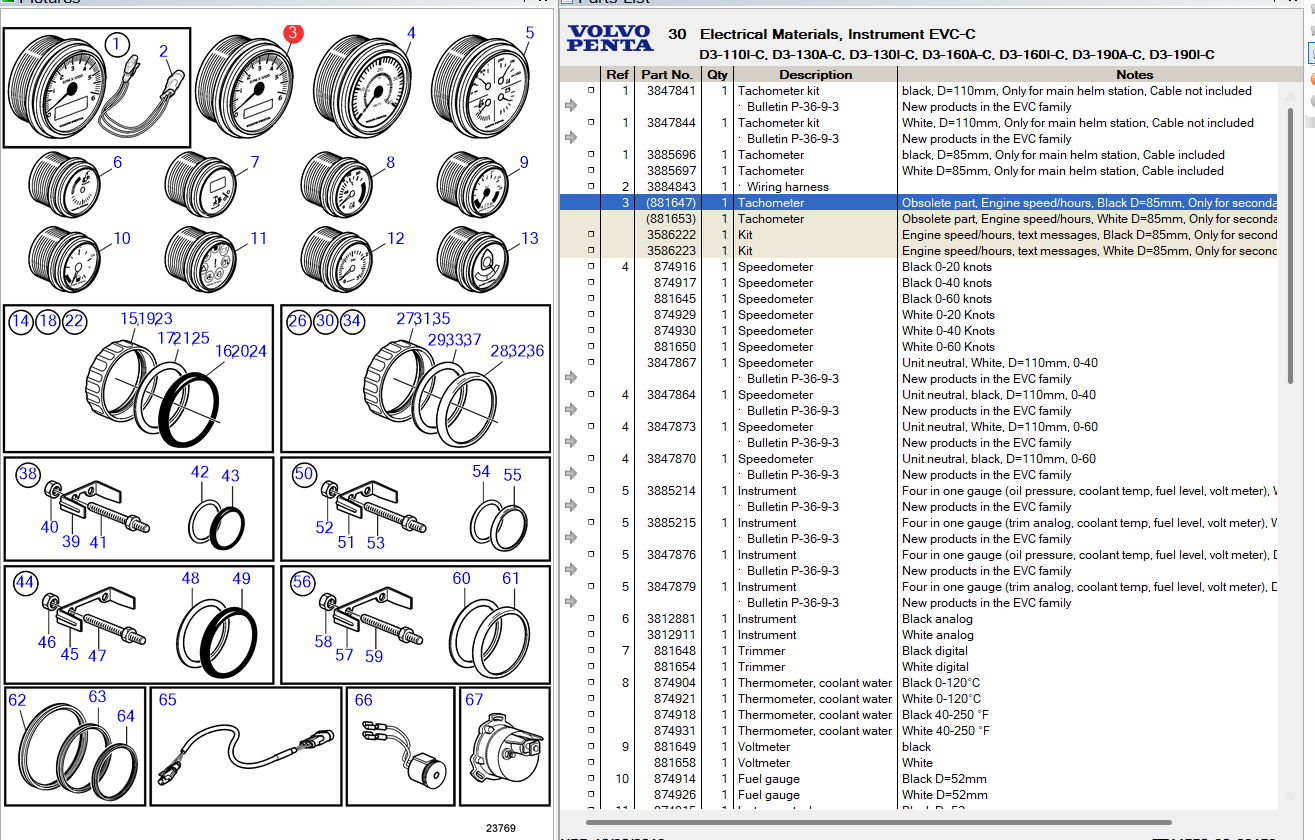Select the obsolete part number (881653)
This screenshot has height=840, width=1315.
tap(670, 218)
